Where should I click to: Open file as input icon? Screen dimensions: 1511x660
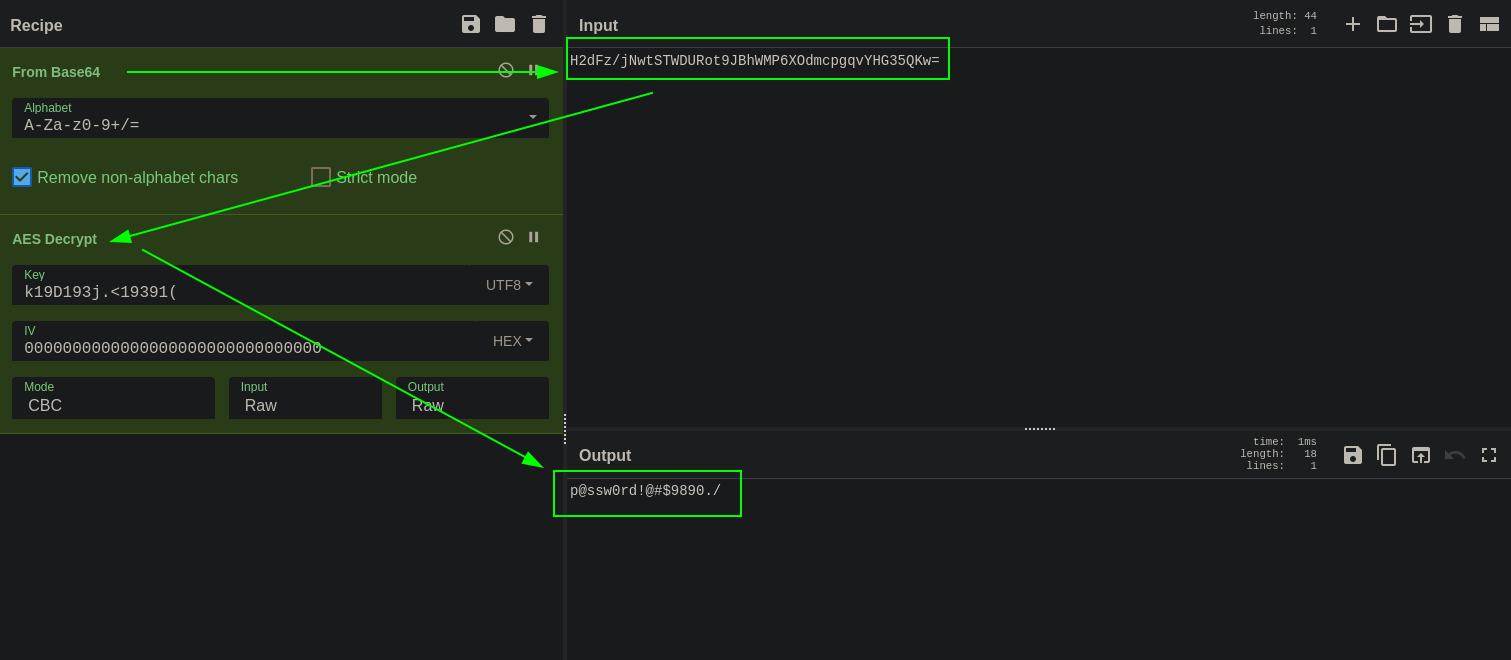tap(1421, 24)
